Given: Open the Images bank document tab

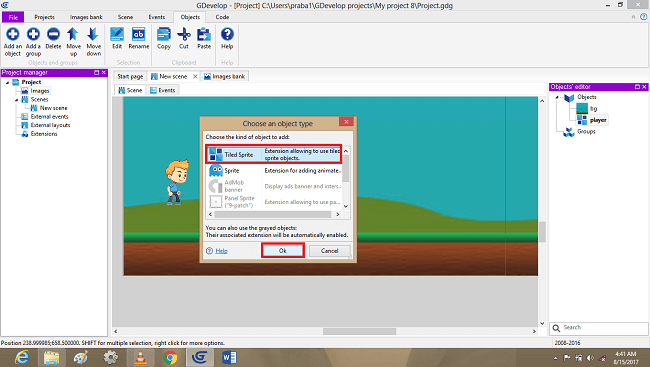Looking at the screenshot, I should tap(225, 76).
